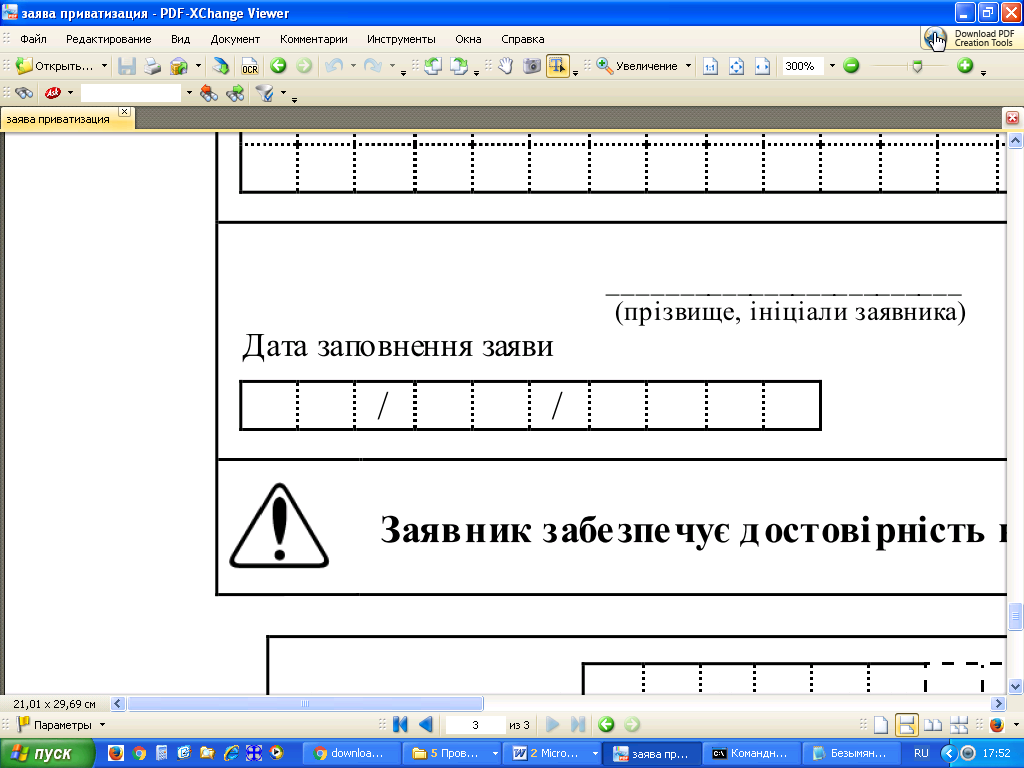Activate the Snapshot camera tool

tap(531, 66)
